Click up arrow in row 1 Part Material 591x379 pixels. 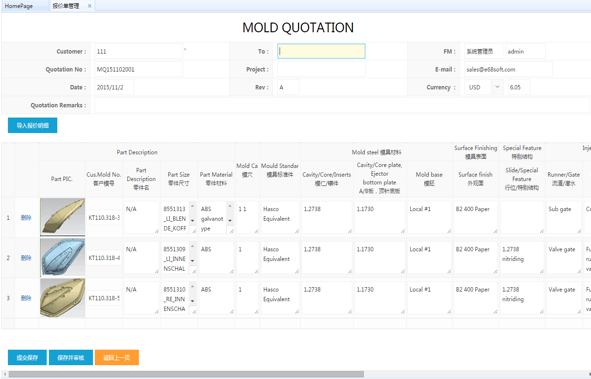(230, 206)
